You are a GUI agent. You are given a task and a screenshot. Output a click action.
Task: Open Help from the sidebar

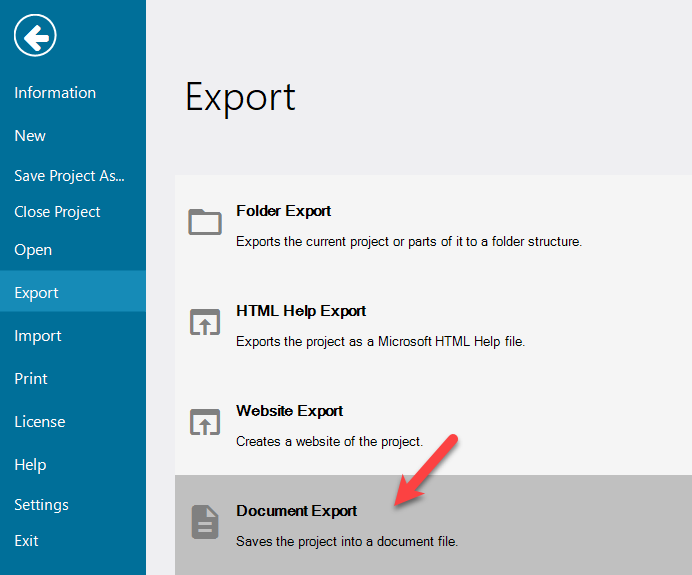point(30,465)
